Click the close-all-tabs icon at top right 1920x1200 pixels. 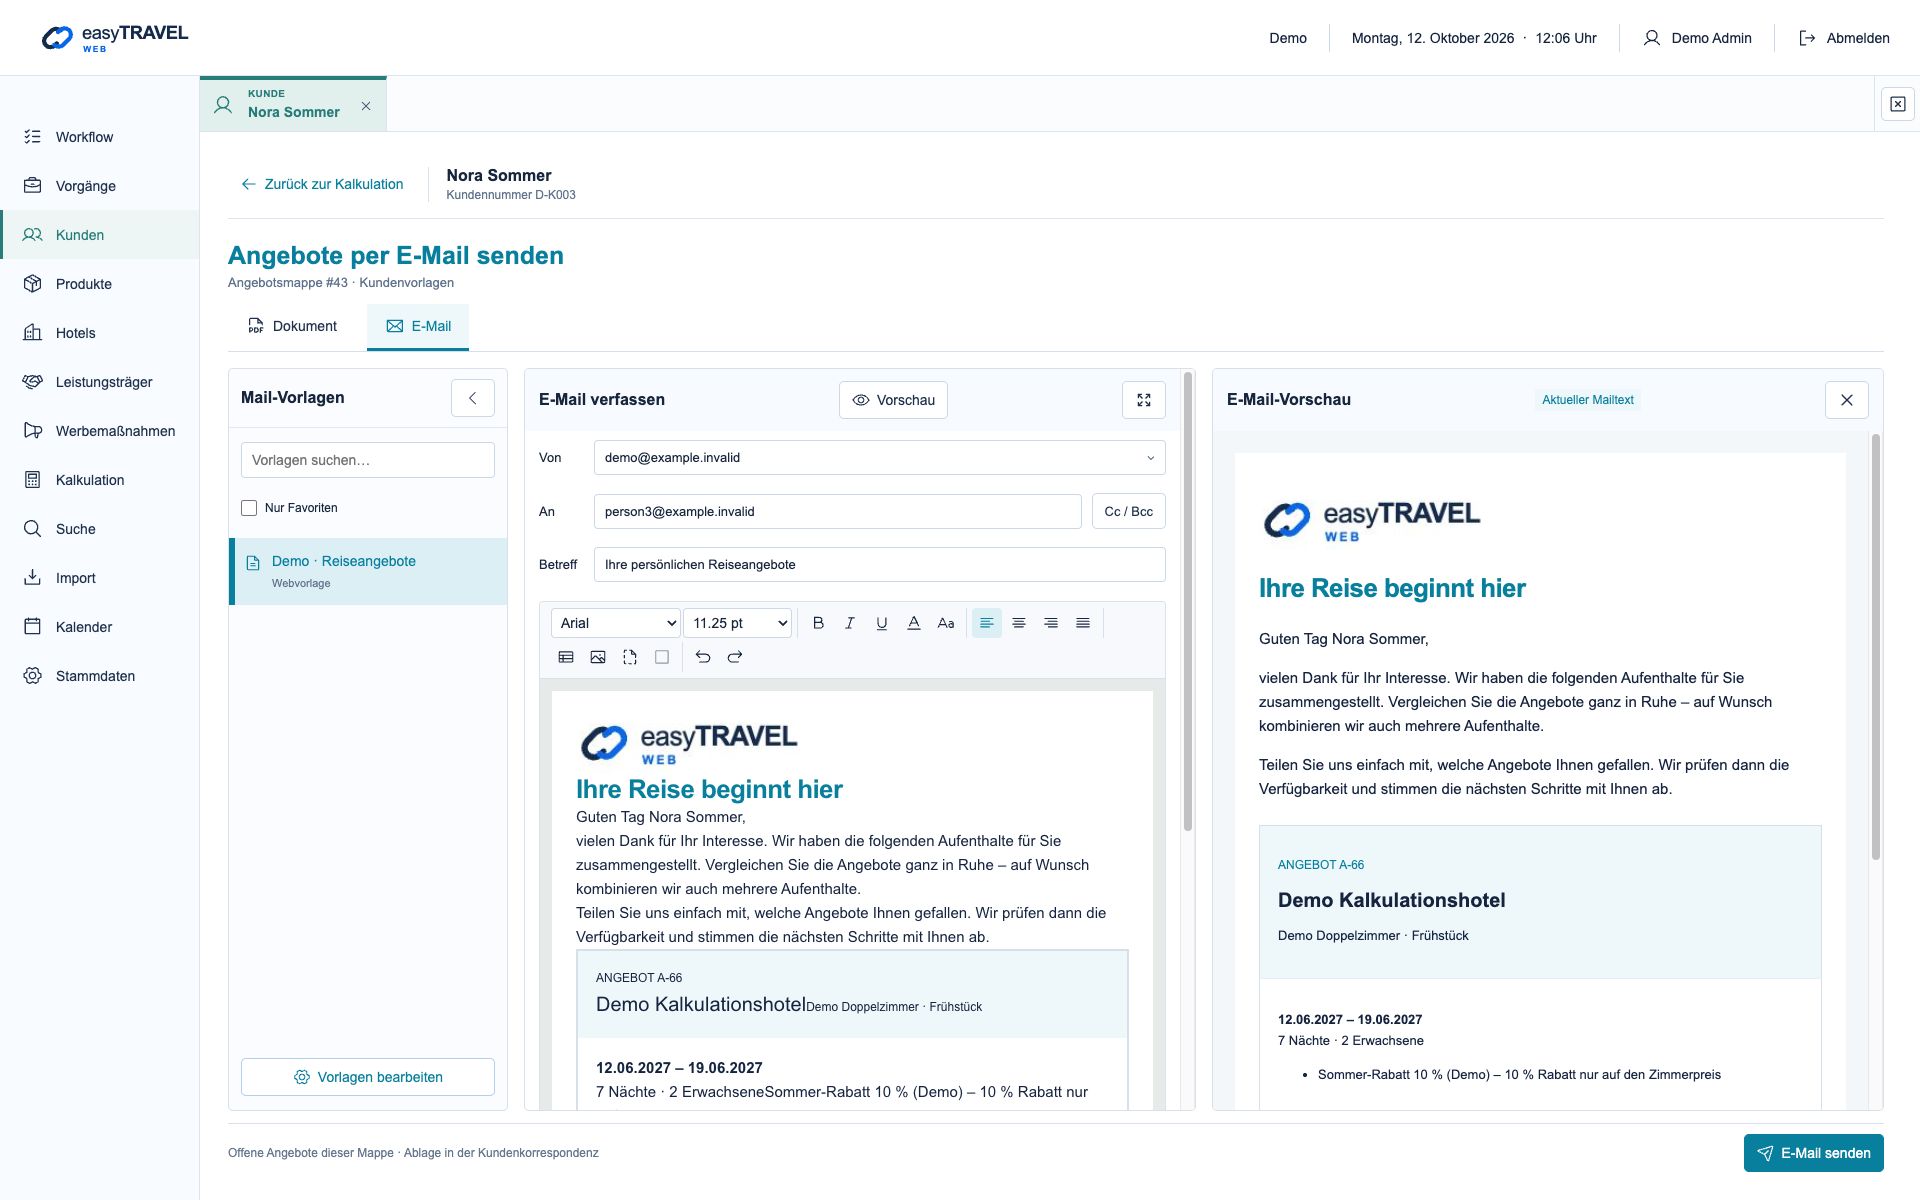[x=1898, y=104]
